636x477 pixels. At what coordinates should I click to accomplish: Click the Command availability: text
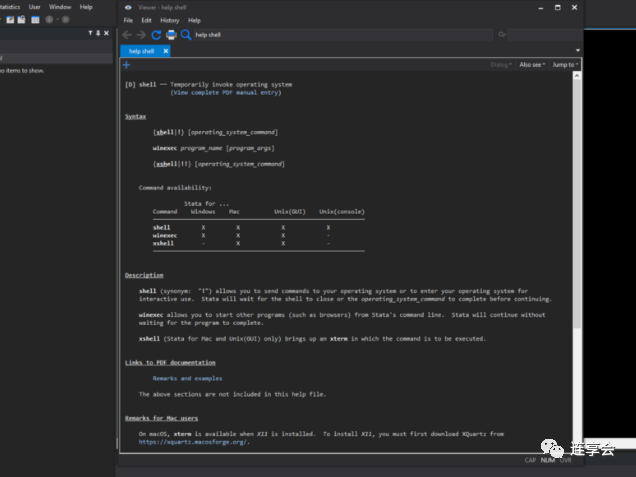(x=175, y=188)
